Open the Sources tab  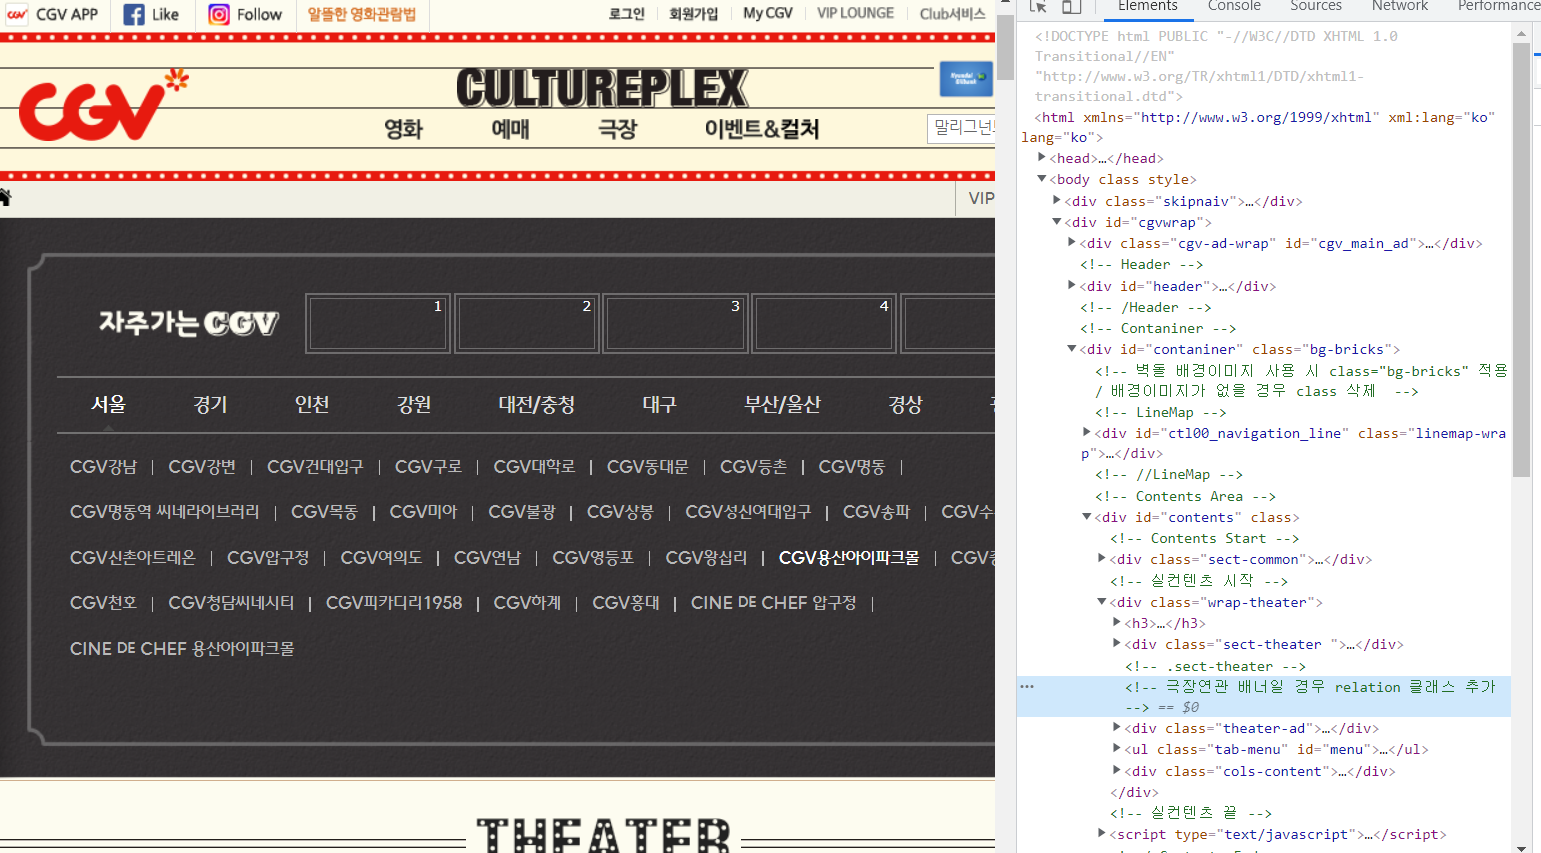point(1316,6)
